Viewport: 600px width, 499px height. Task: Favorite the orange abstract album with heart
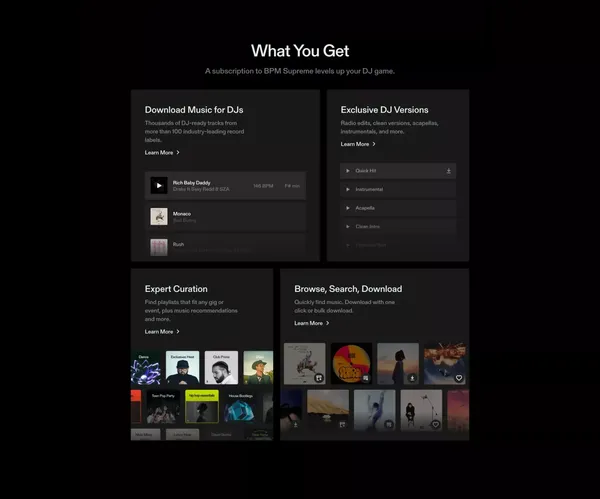click(x=459, y=378)
